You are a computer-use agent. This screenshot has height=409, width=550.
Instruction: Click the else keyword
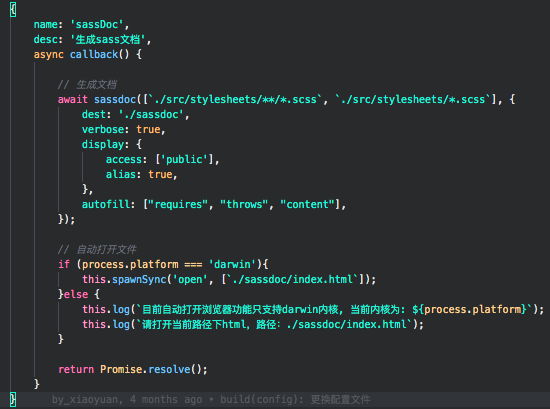(x=75, y=294)
